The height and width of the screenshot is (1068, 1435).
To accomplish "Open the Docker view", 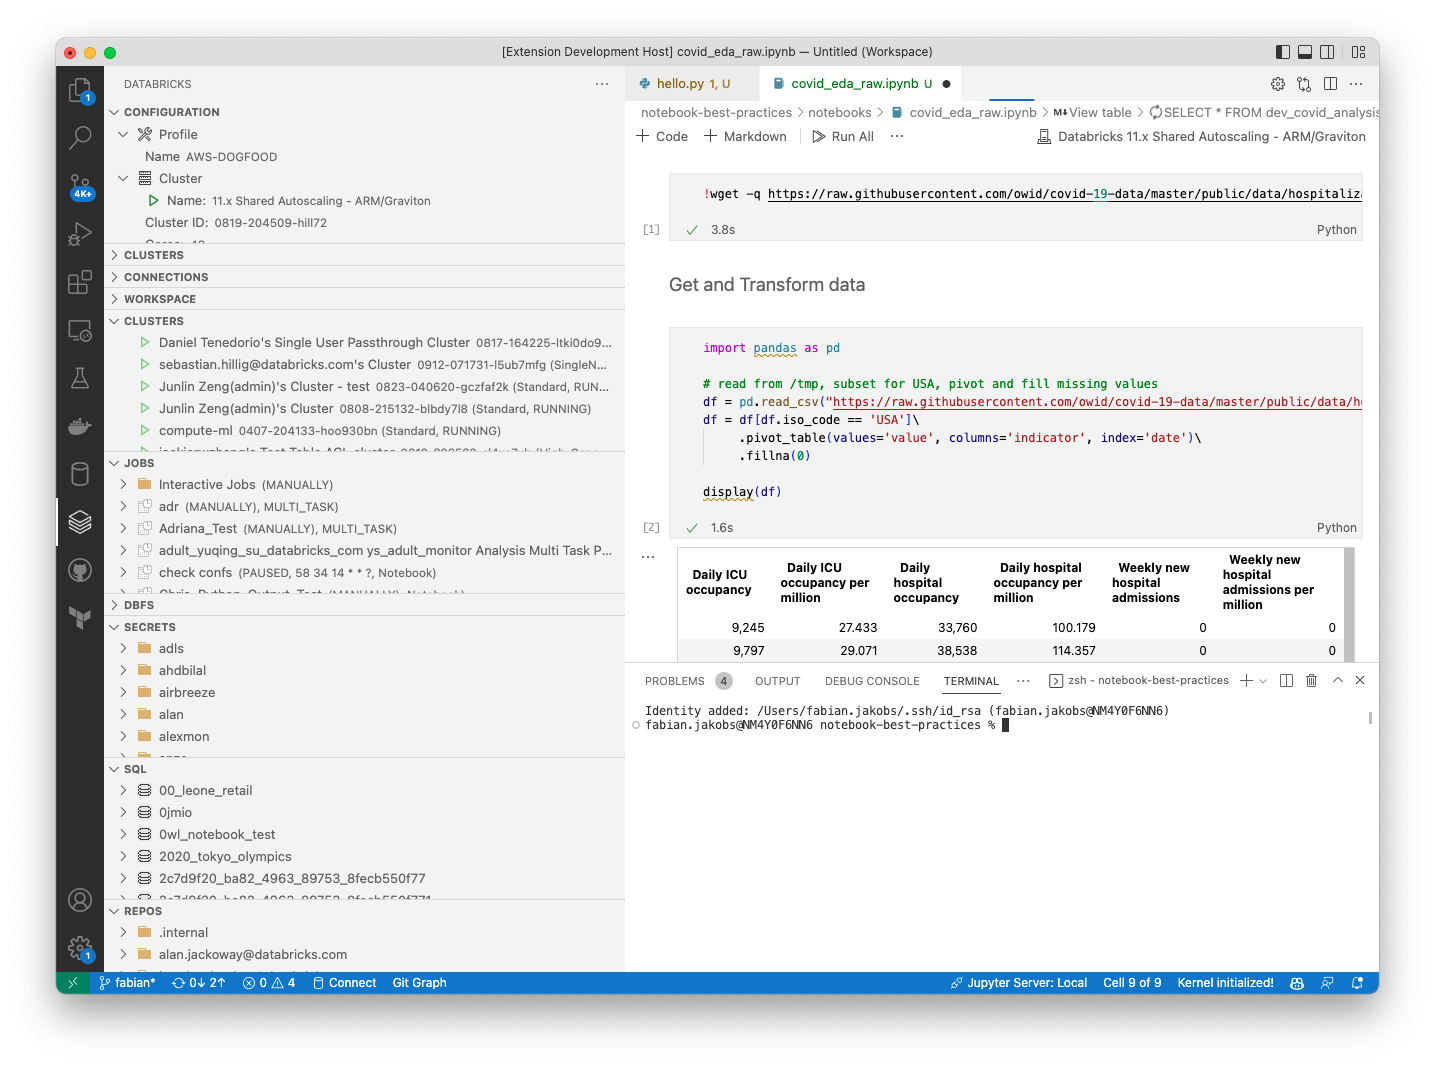I will [x=80, y=426].
